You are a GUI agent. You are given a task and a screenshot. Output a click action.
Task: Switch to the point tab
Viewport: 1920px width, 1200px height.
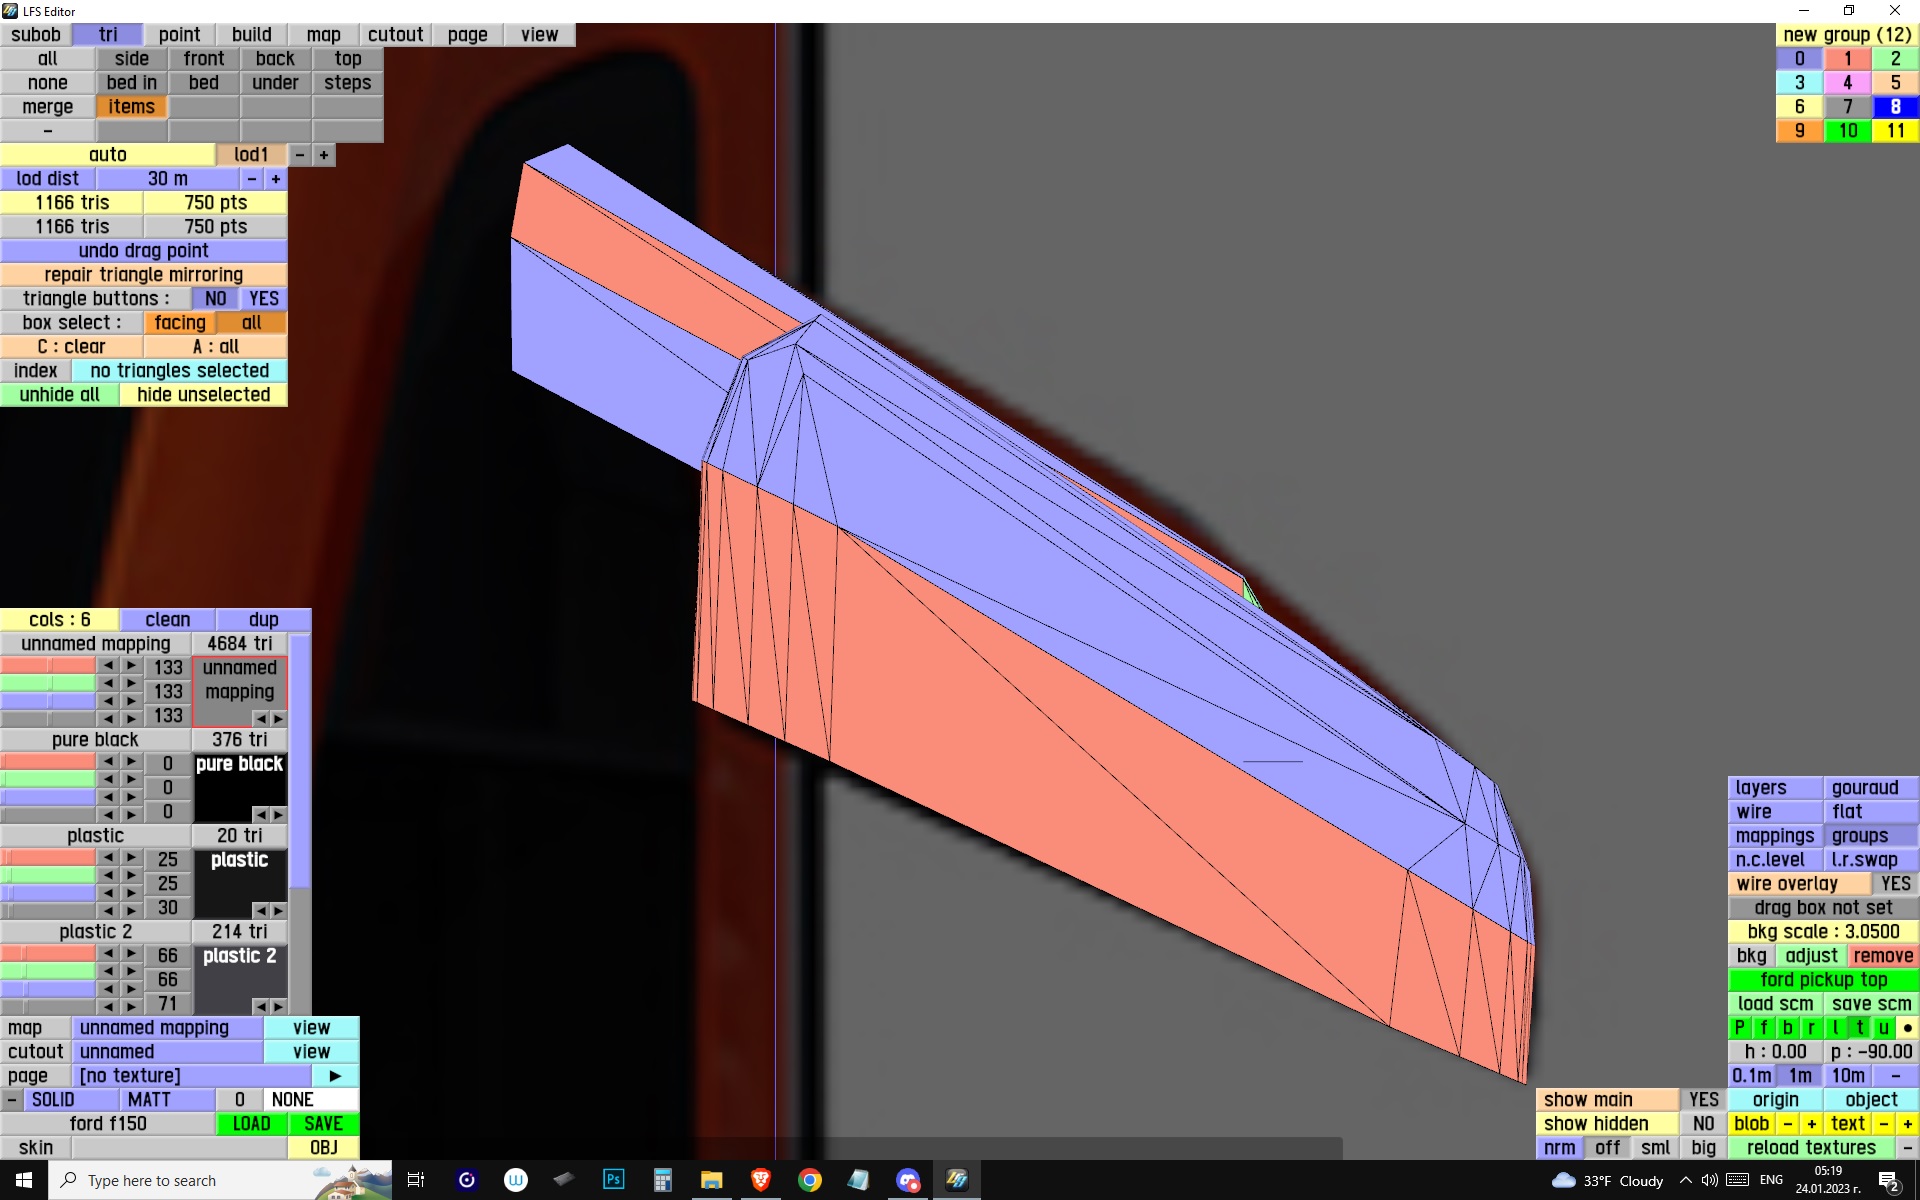tap(179, 35)
